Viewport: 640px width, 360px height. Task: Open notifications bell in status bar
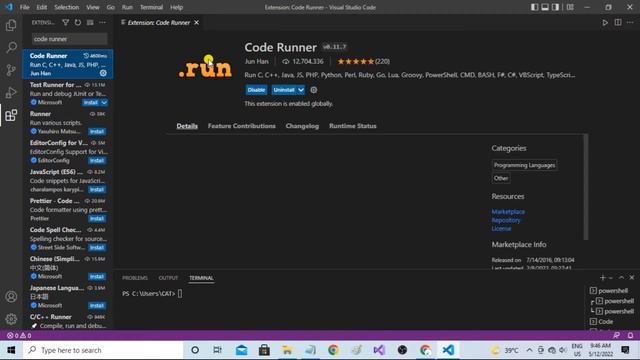click(x=630, y=335)
